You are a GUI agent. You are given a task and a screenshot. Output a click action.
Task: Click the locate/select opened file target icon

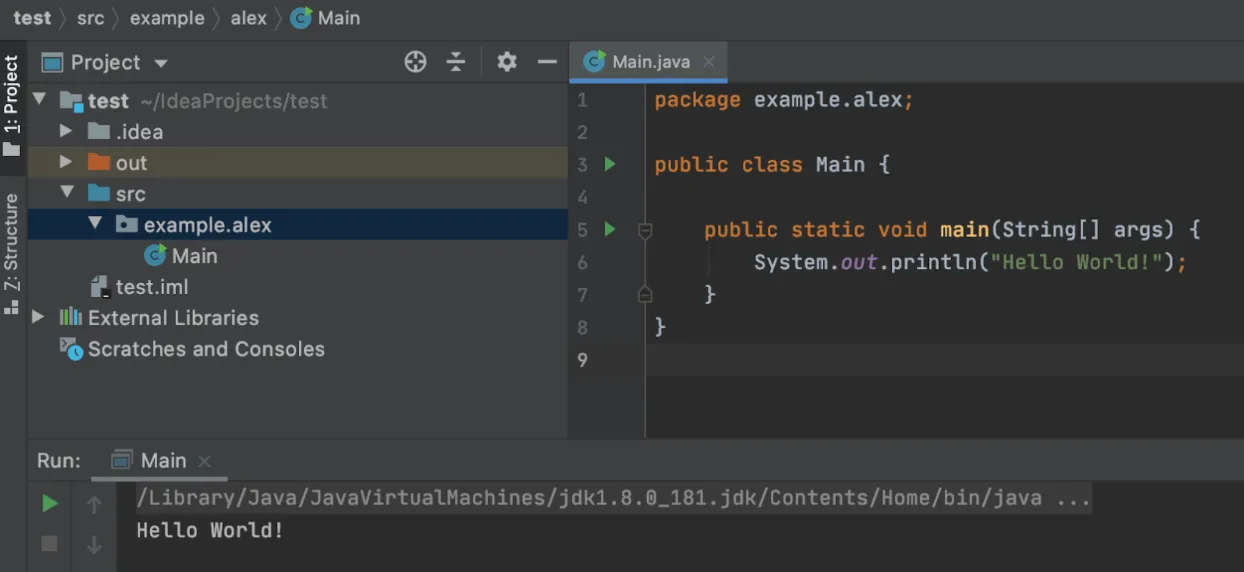[x=415, y=62]
